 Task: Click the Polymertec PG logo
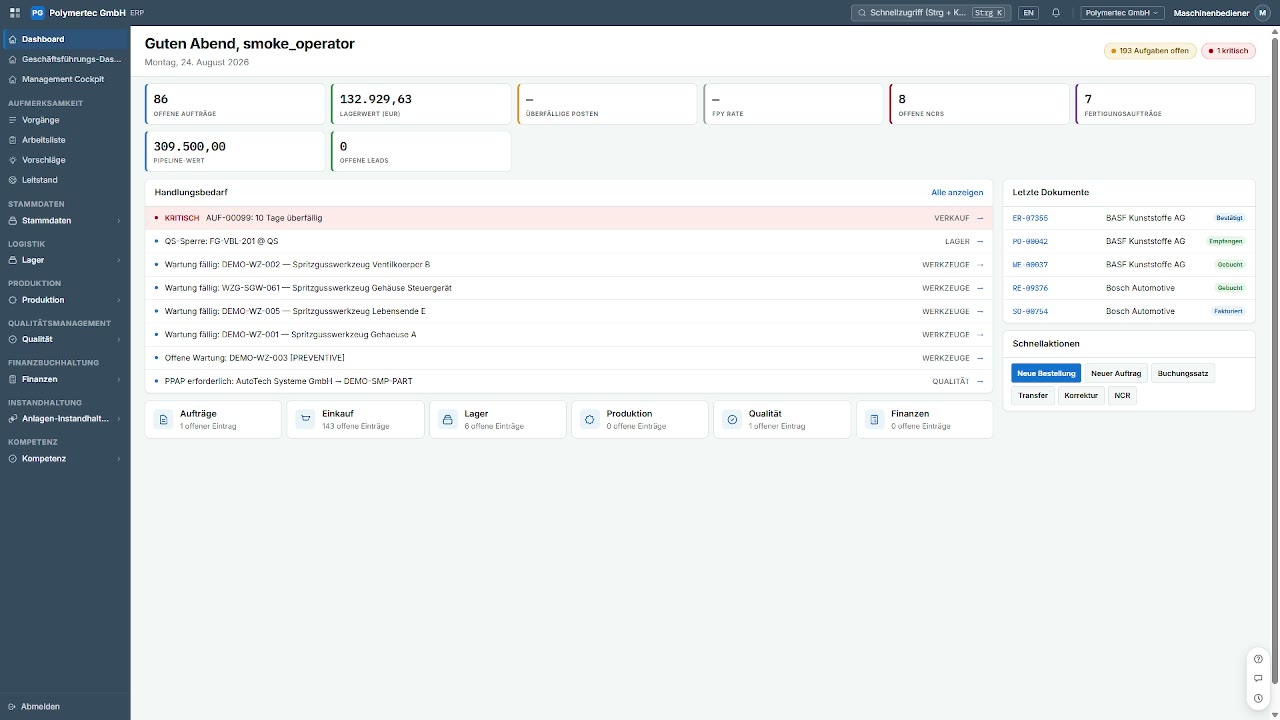point(37,13)
